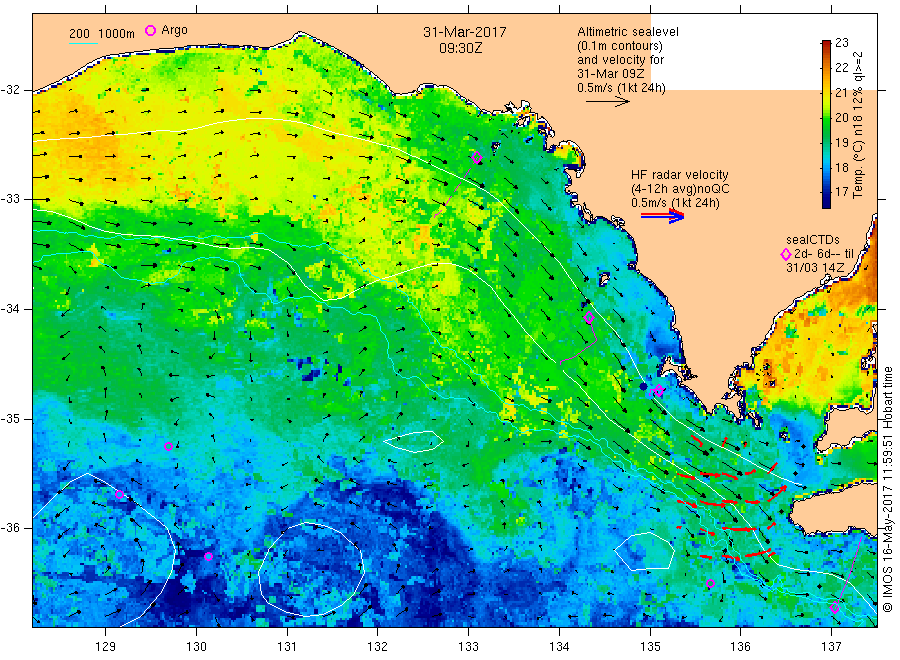Select the Argo float marker near 135.7°E, 36.5°S

(x=710, y=583)
